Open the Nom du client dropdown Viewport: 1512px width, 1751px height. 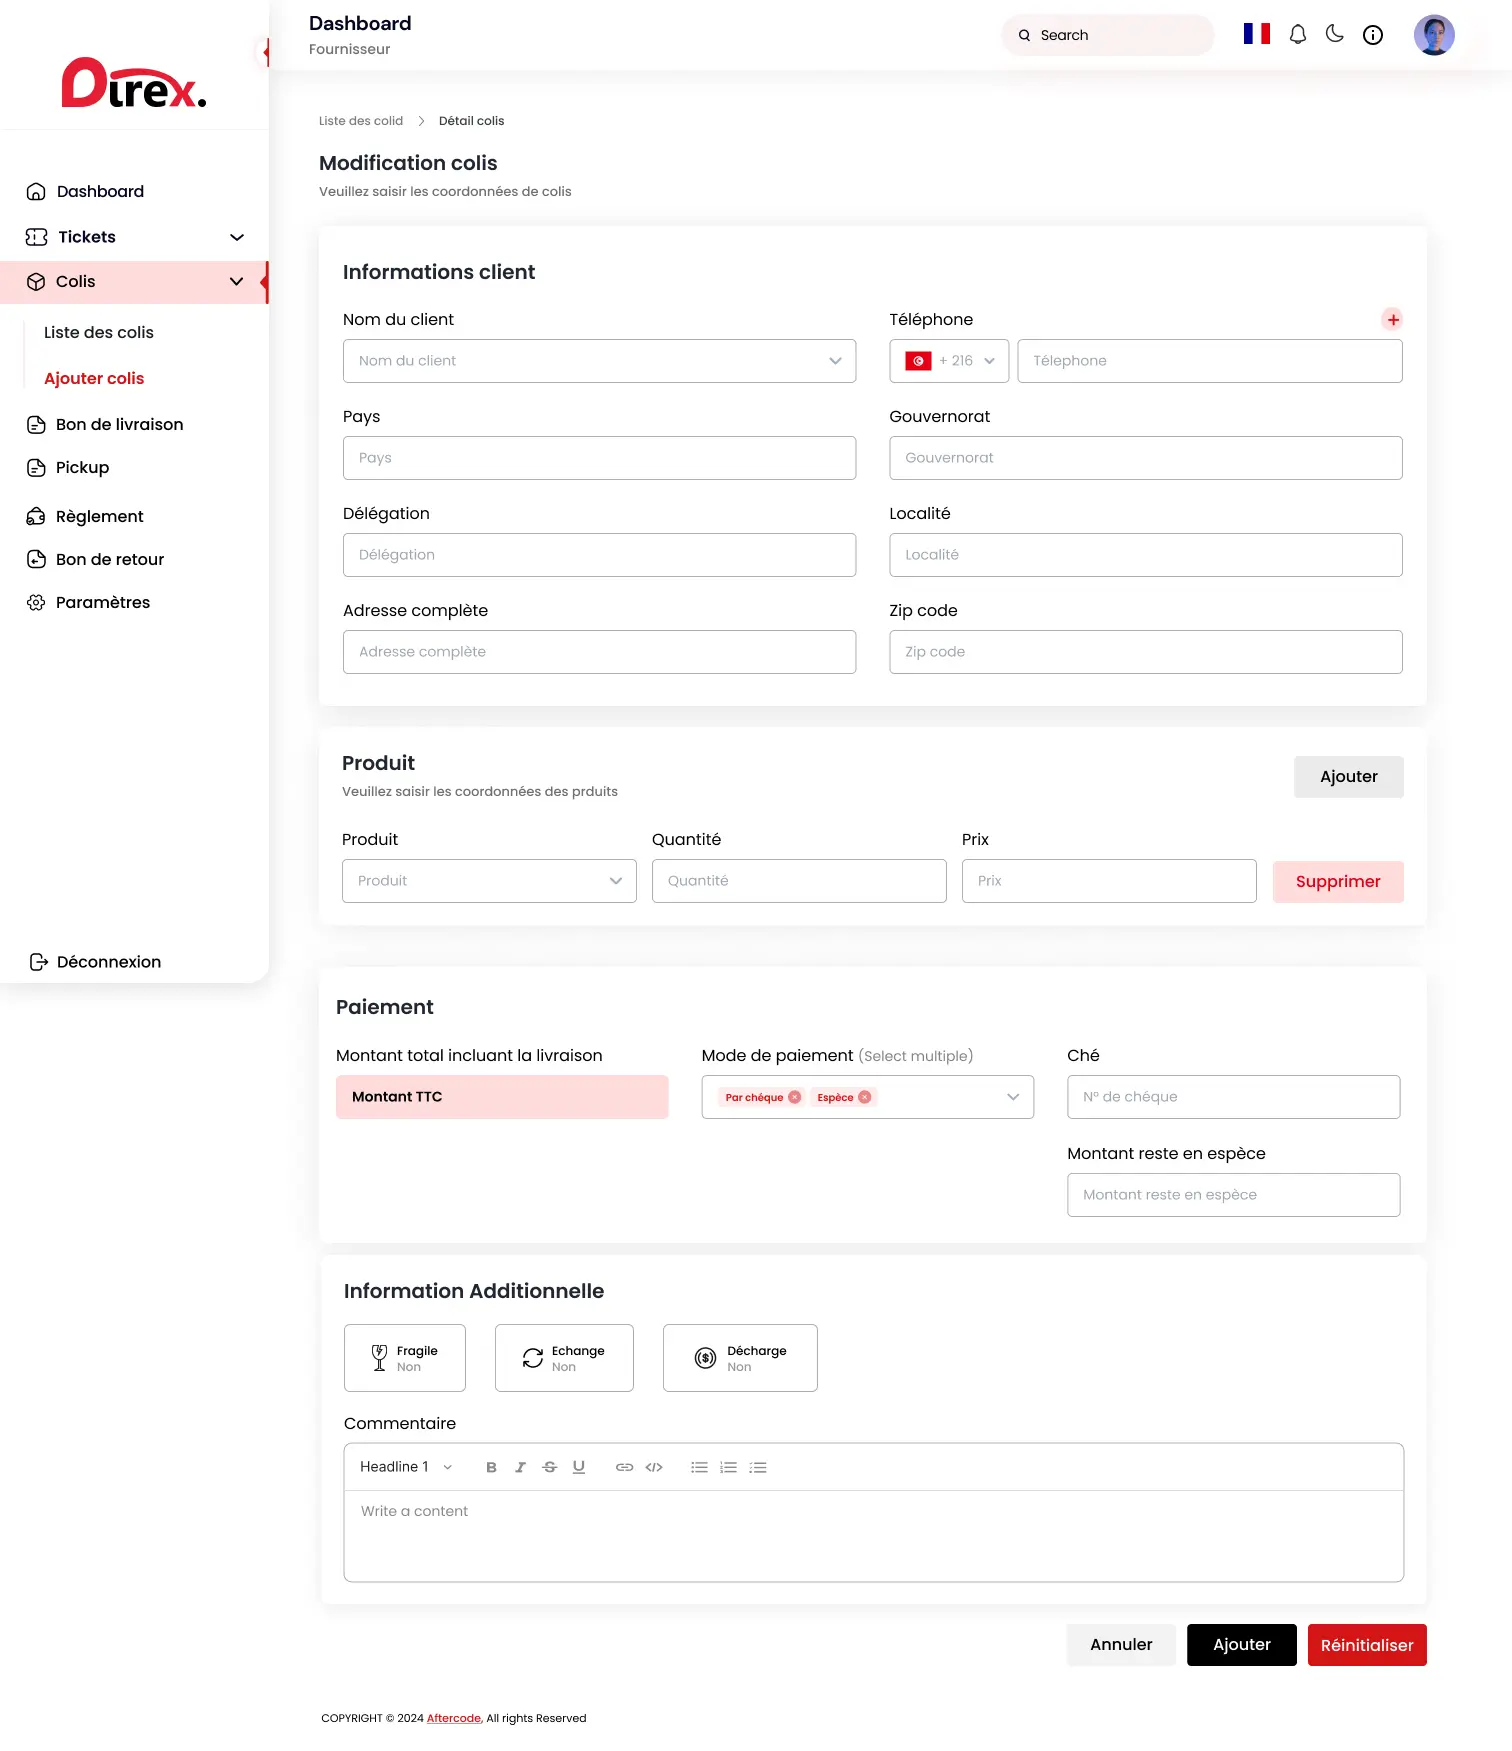click(x=599, y=361)
